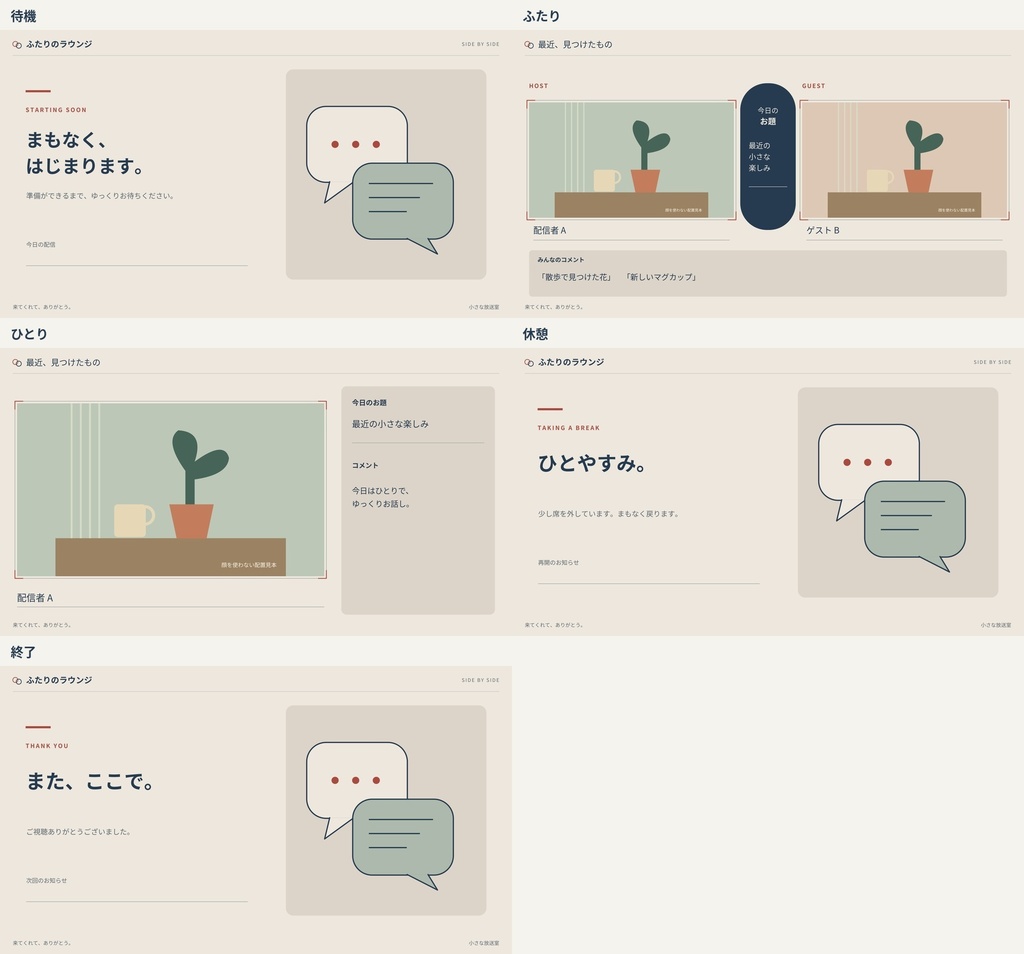Click the comment 「新しいマグカップ」
The image size is (1024, 954).
coord(661,277)
